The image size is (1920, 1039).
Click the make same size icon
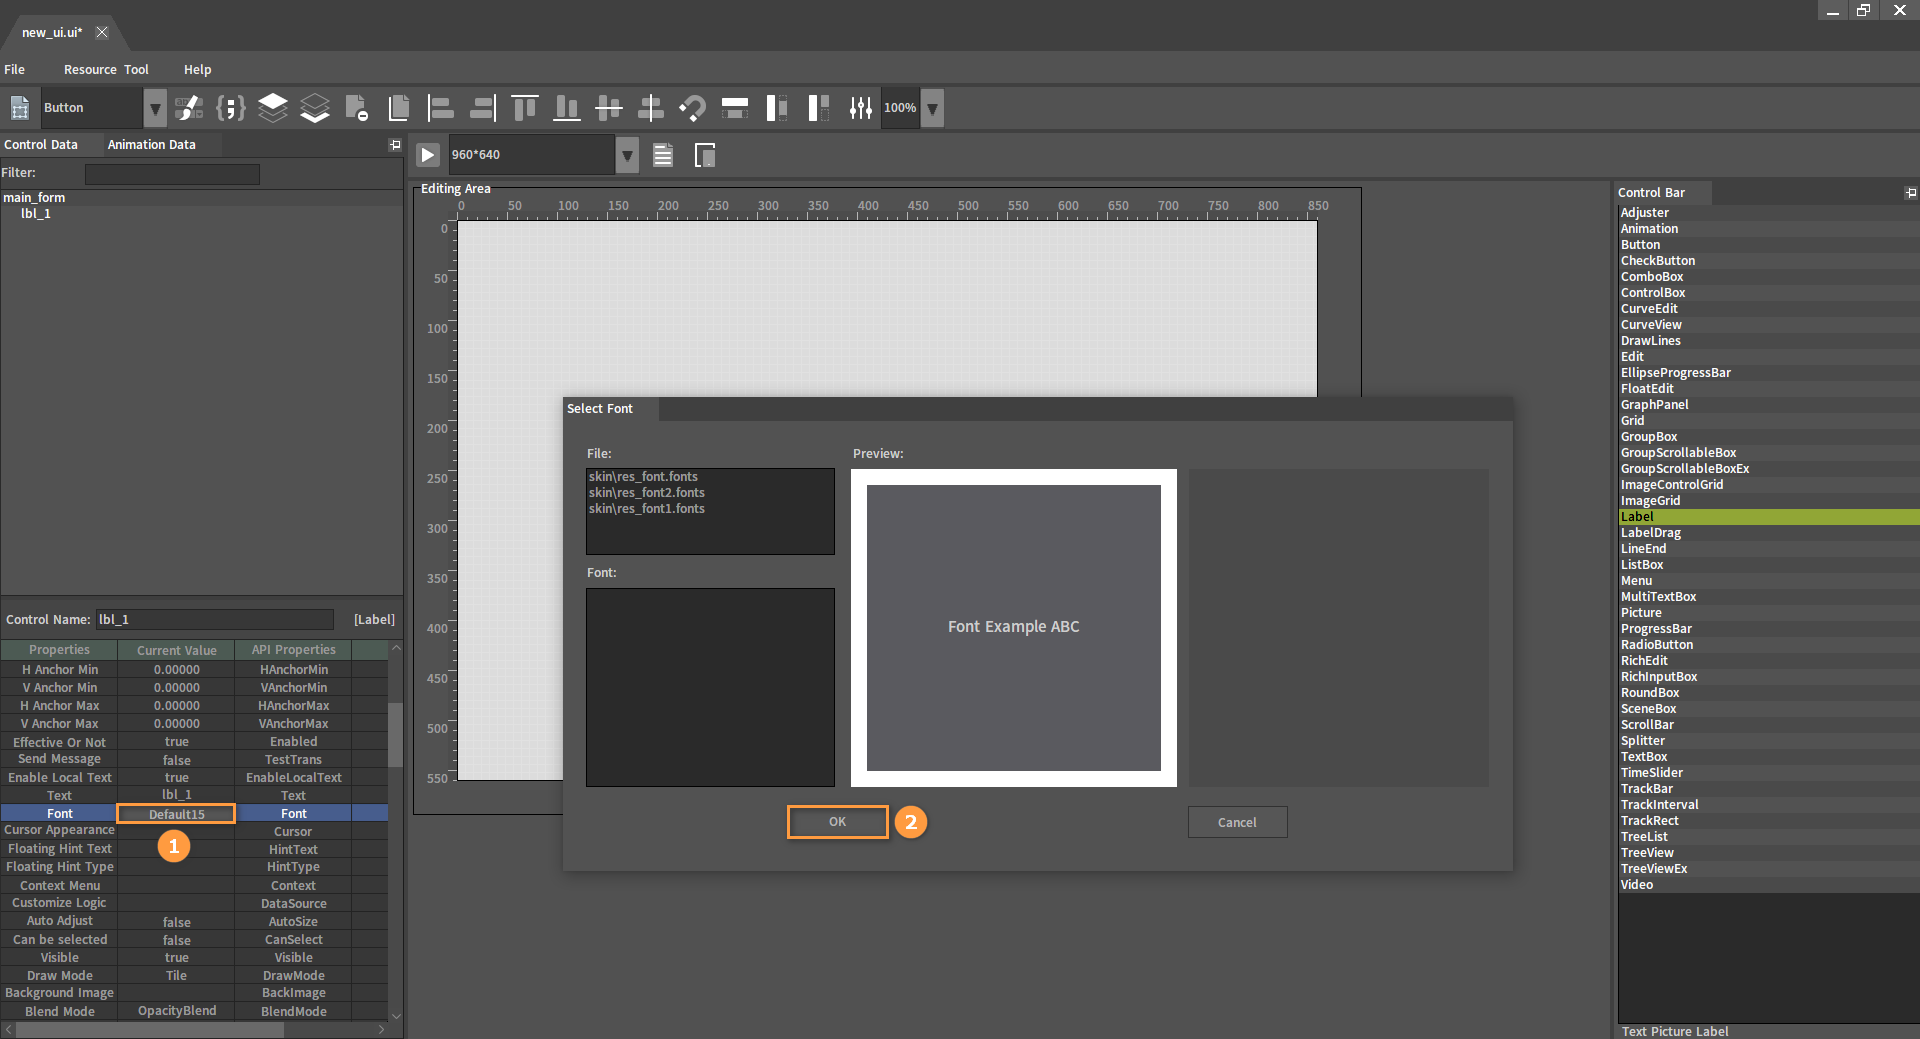pyautogui.click(x=819, y=108)
